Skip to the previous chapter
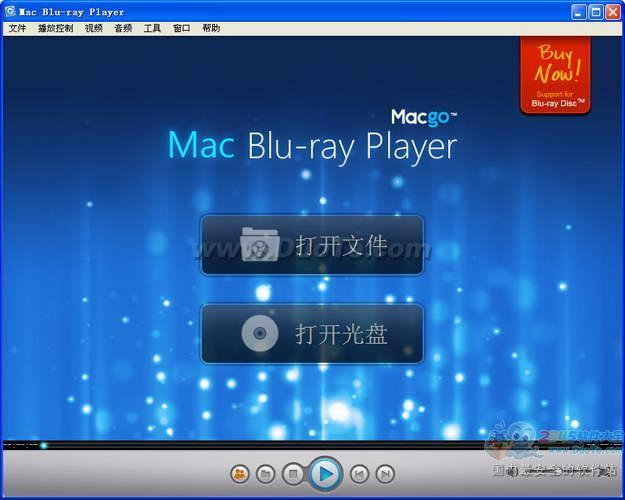The width and height of the screenshot is (625, 500). (360, 474)
